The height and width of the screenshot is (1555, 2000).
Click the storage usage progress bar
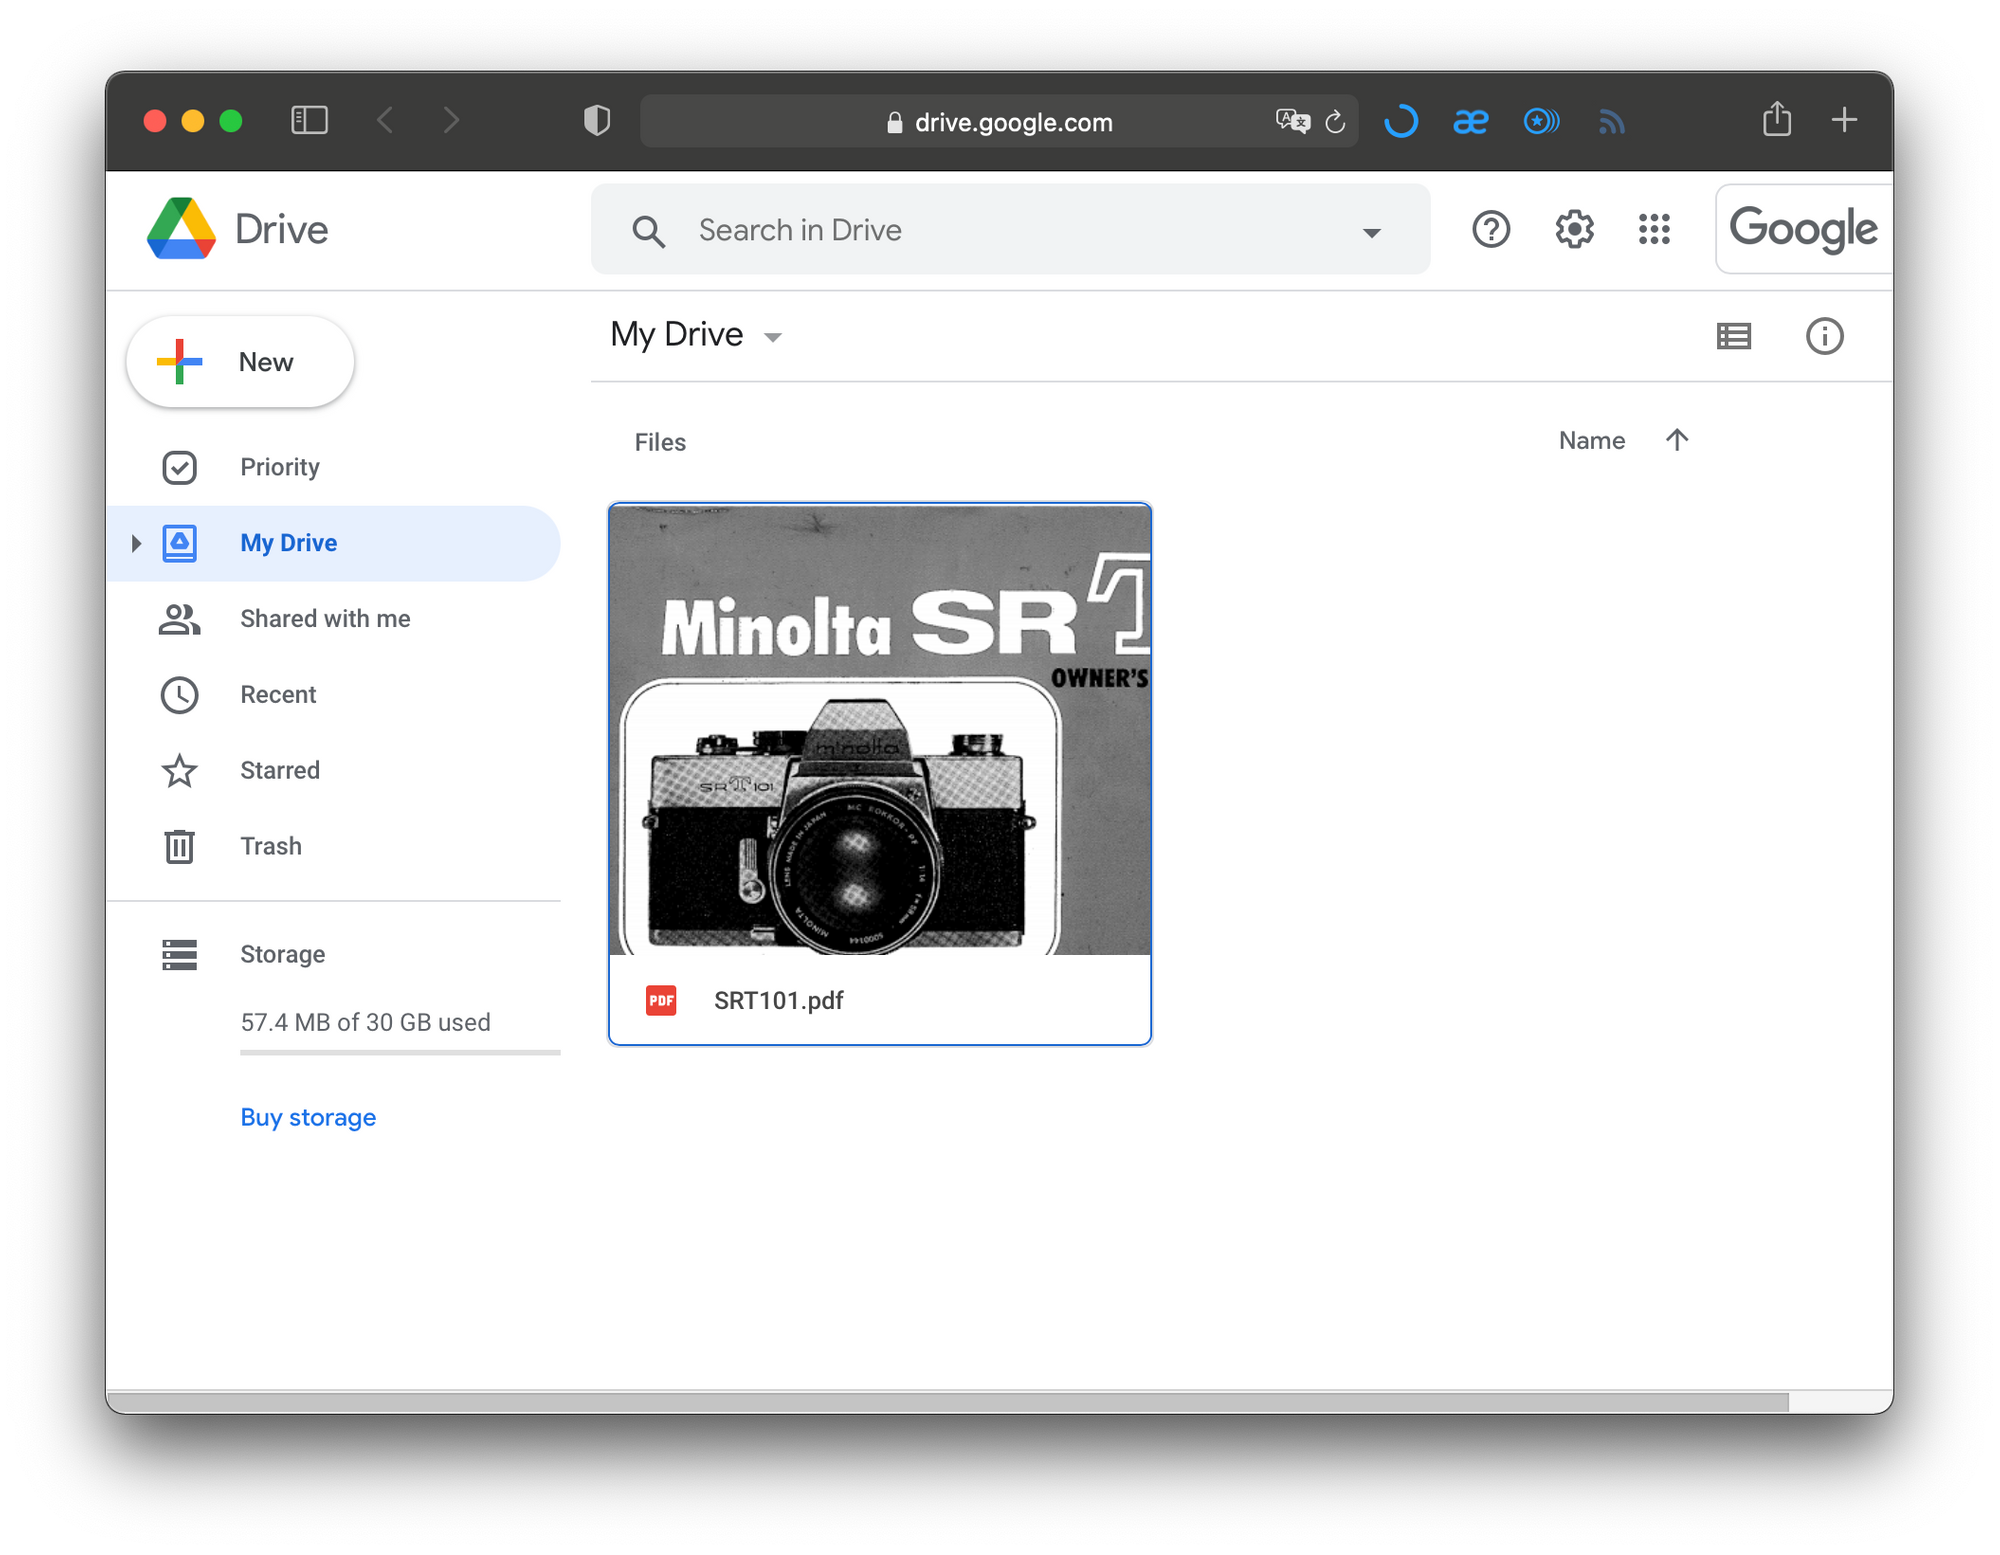click(x=400, y=1052)
